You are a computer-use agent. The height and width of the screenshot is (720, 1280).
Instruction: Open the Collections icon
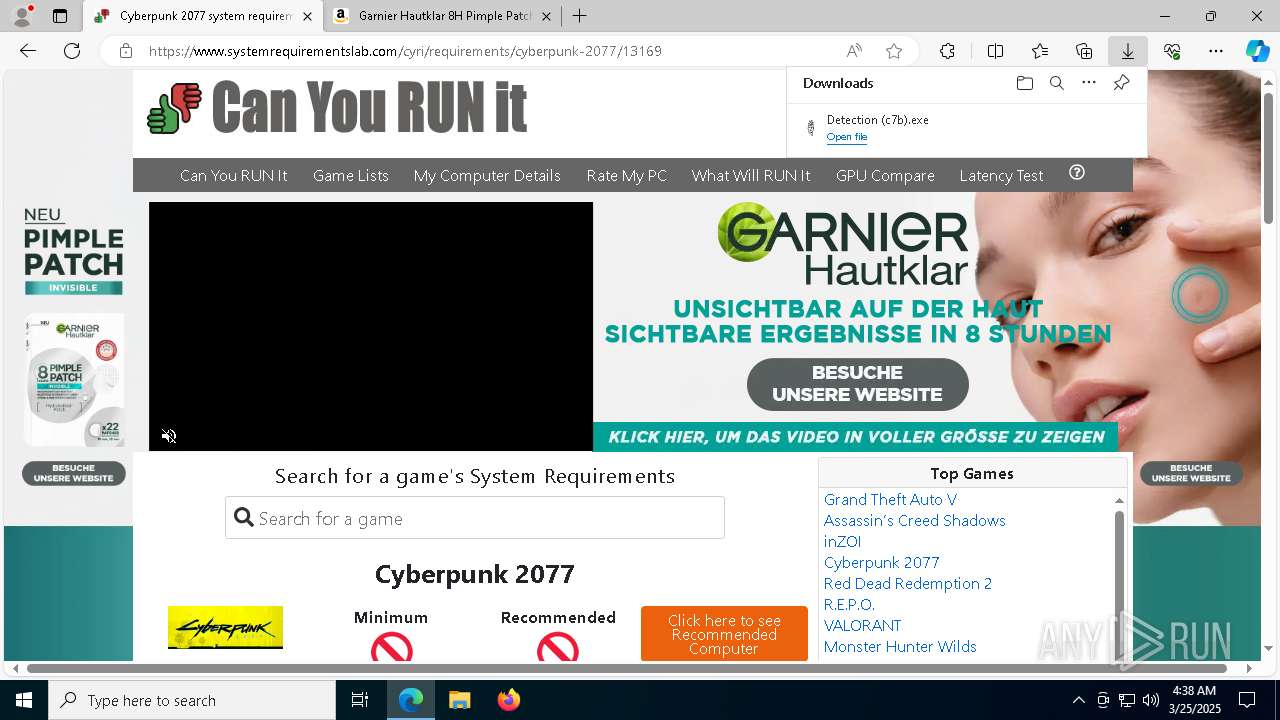coord(1084,51)
